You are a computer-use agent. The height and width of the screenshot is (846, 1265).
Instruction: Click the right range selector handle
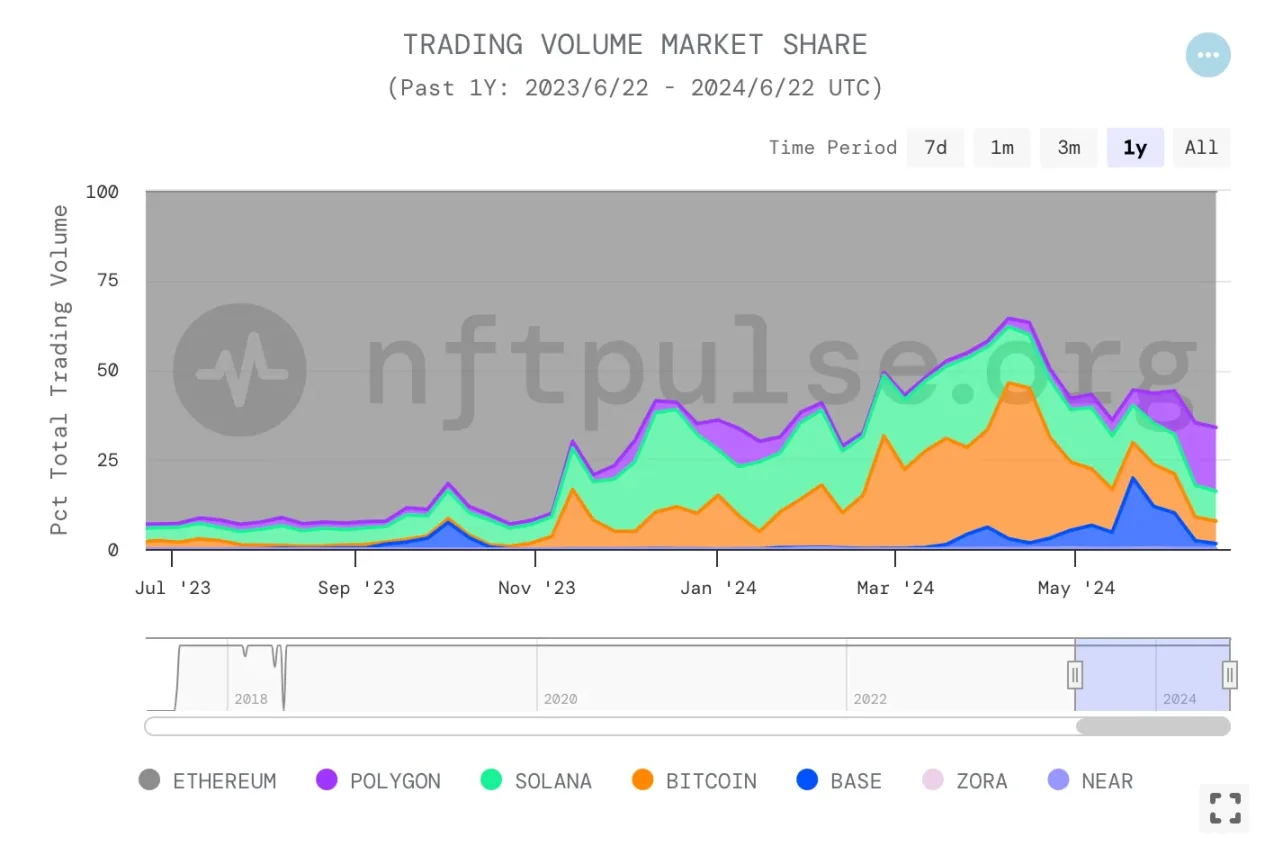click(1230, 675)
